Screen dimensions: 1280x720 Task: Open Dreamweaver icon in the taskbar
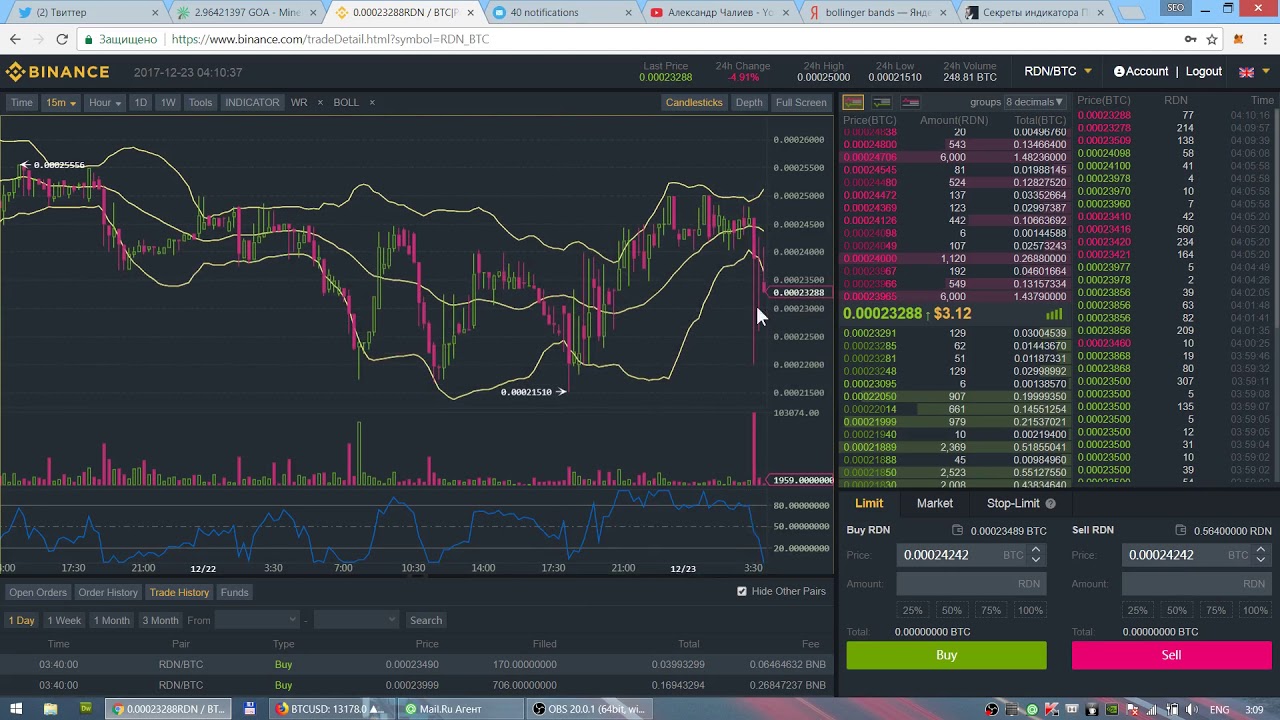point(86,709)
